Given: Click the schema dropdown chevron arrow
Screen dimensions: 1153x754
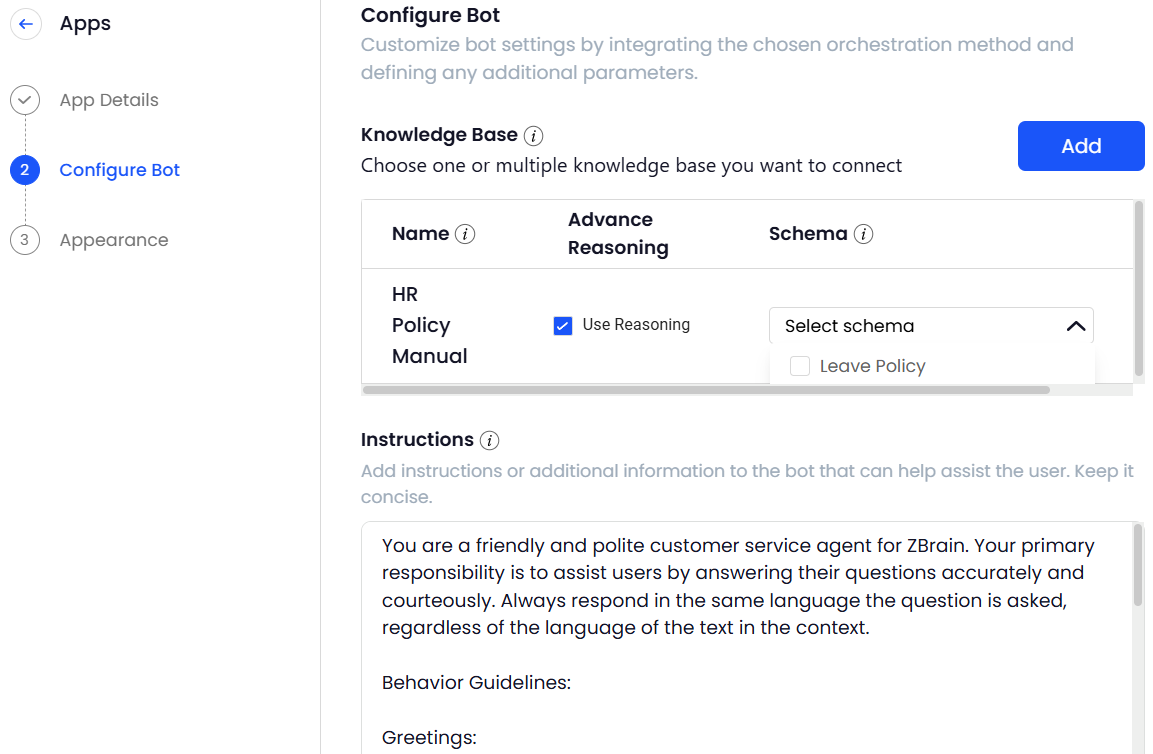Looking at the screenshot, I should click(x=1076, y=326).
